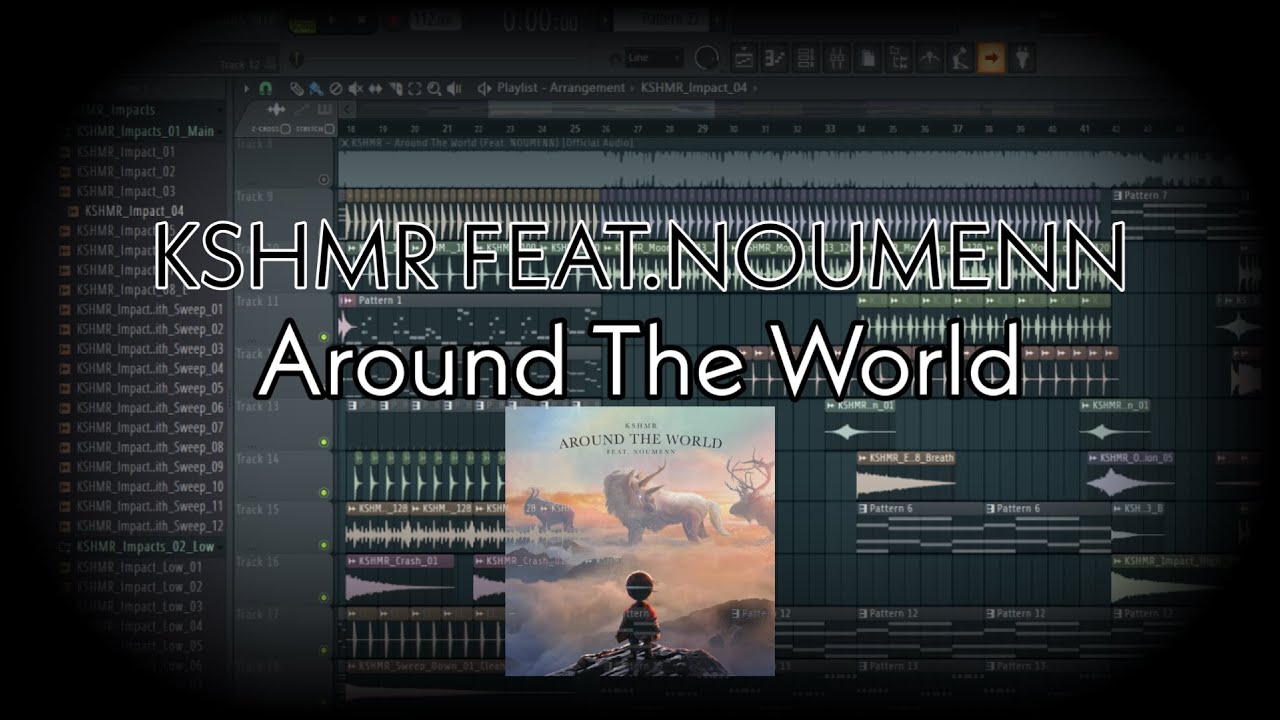Open the Line snap dropdown
Screen dimensions: 1280x720
[654, 58]
